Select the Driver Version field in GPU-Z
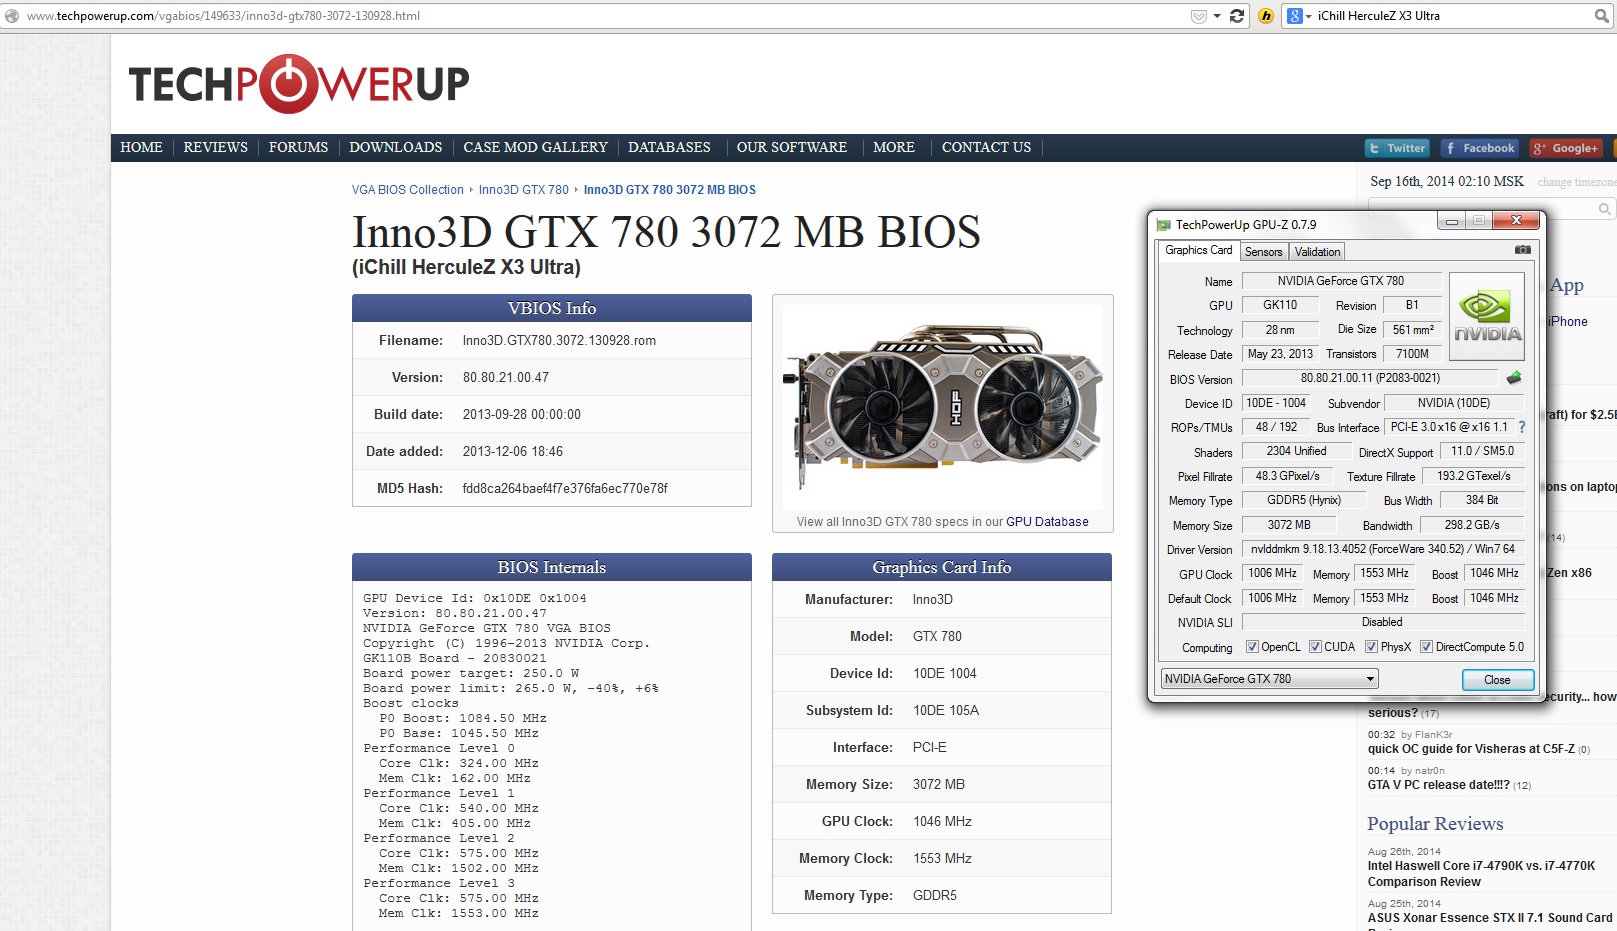Viewport: 1617px width, 931px height. pyautogui.click(x=1383, y=549)
